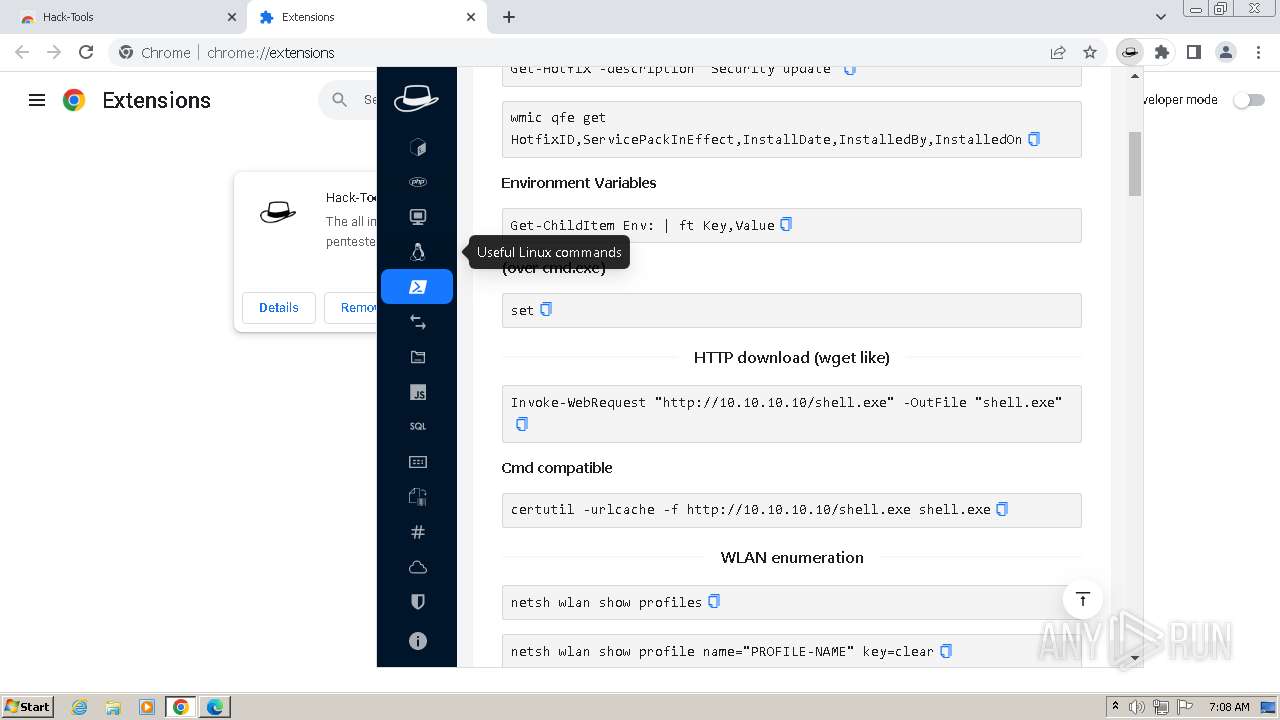Viewport: 1280px width, 720px height.
Task: Open the obfuscated files sidebar icon
Action: coord(418,497)
